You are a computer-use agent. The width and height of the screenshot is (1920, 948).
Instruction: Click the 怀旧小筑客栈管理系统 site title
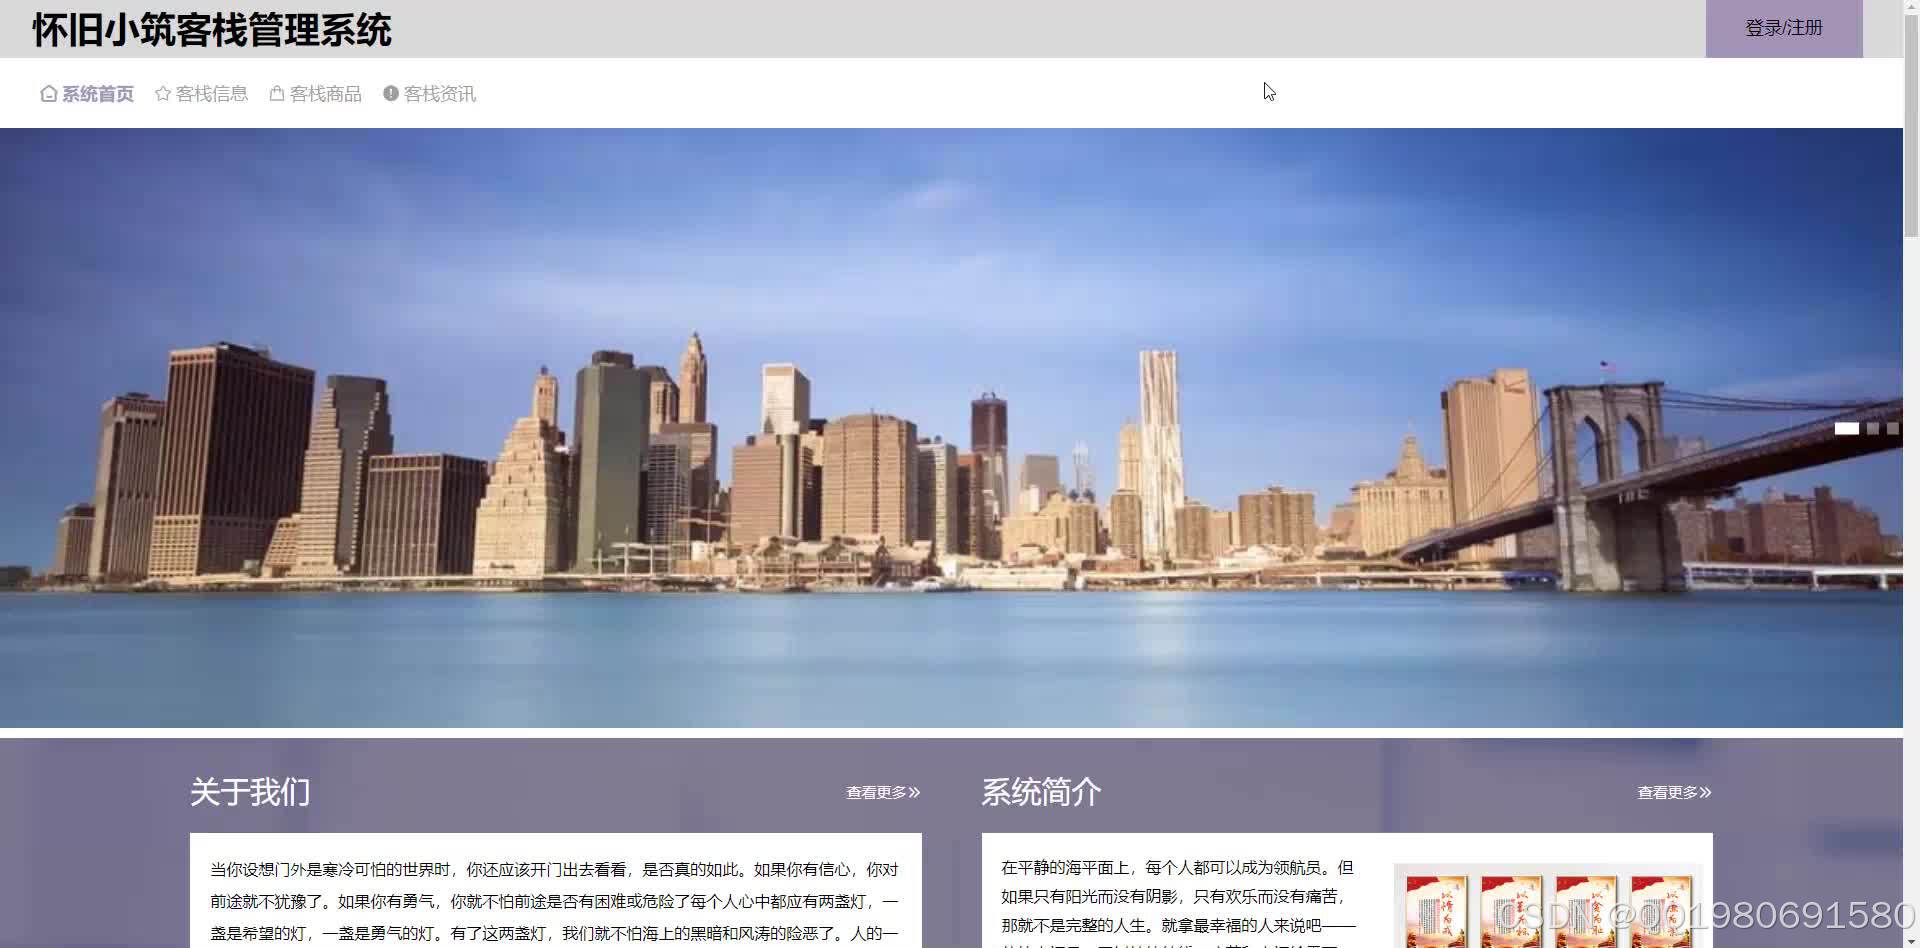[x=214, y=30]
